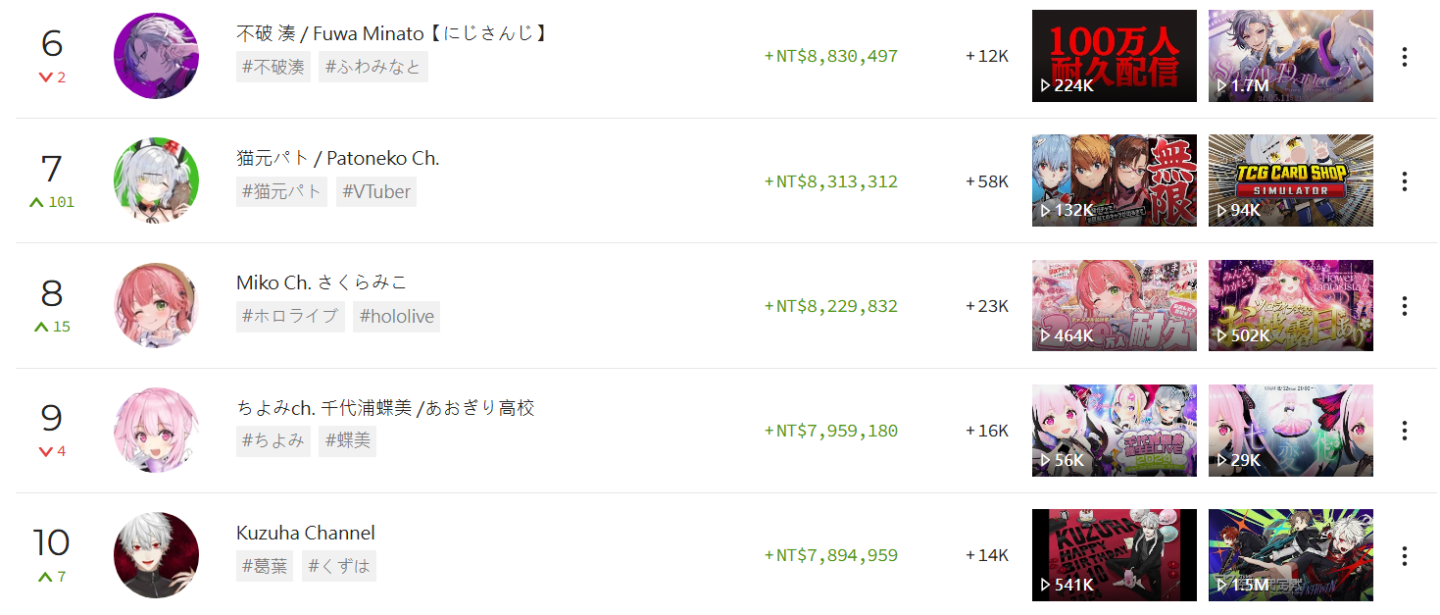Select the #くずは tag
1440x615 pixels.
point(339,566)
